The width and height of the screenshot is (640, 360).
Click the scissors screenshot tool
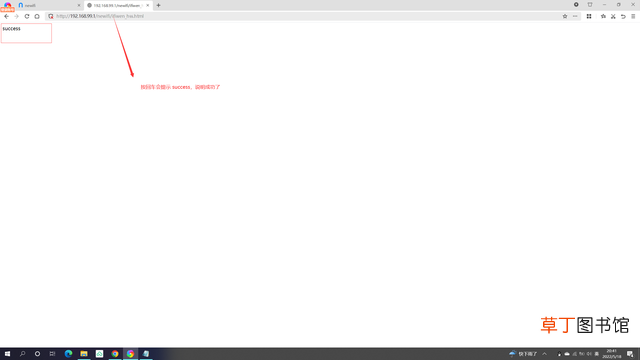tap(613, 16)
